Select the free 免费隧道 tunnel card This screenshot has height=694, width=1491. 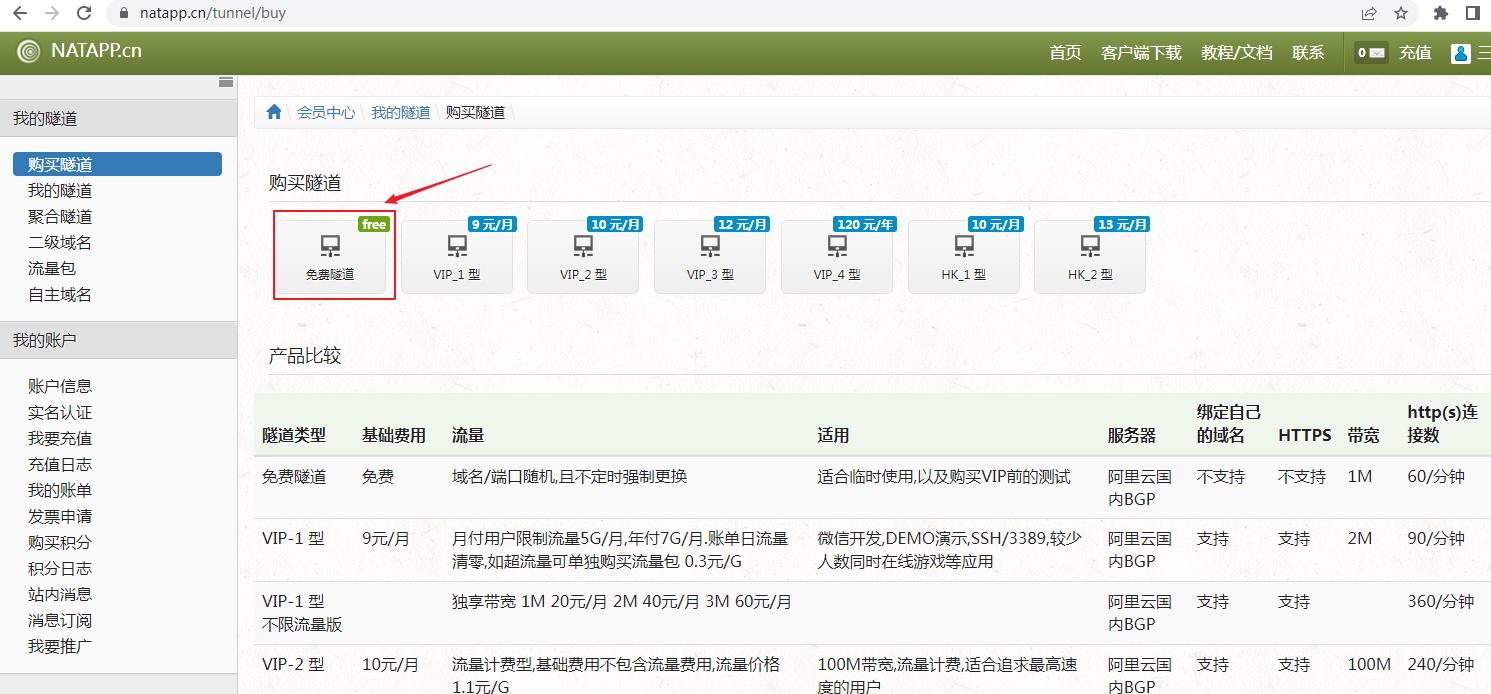pyautogui.click(x=333, y=256)
